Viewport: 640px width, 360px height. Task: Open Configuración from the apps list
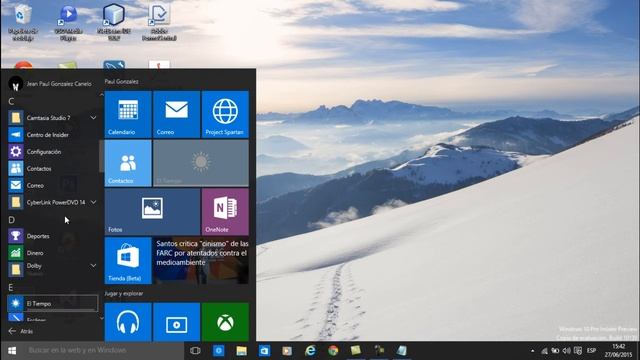[52, 151]
